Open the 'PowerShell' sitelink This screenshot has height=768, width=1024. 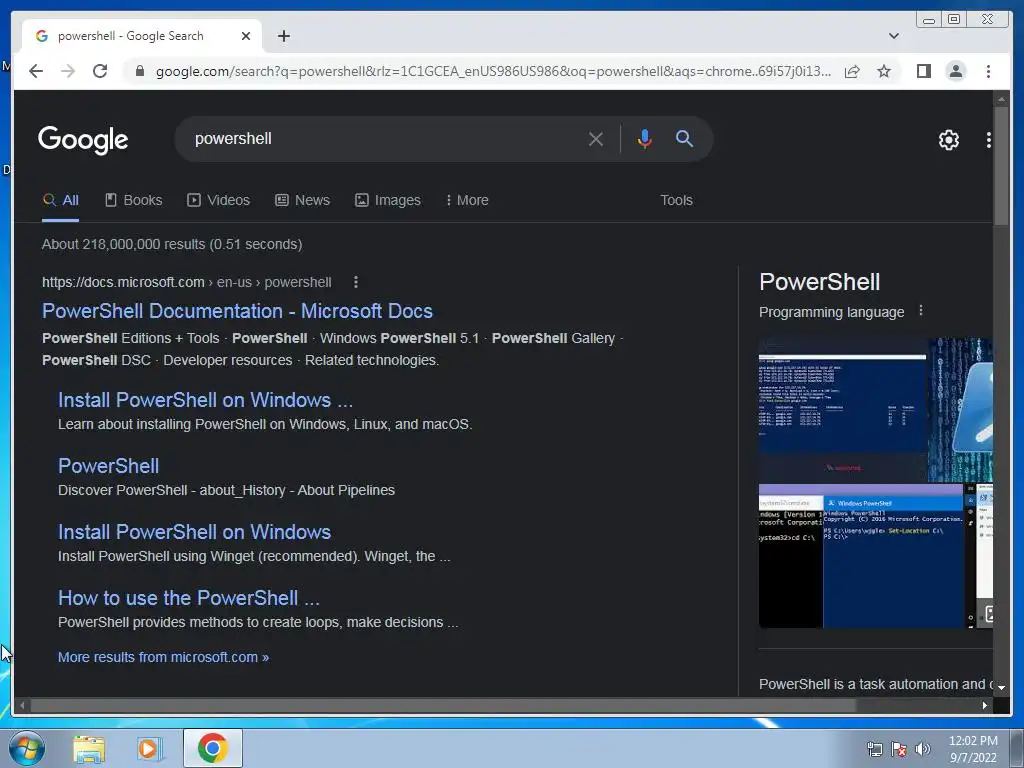coord(108,466)
